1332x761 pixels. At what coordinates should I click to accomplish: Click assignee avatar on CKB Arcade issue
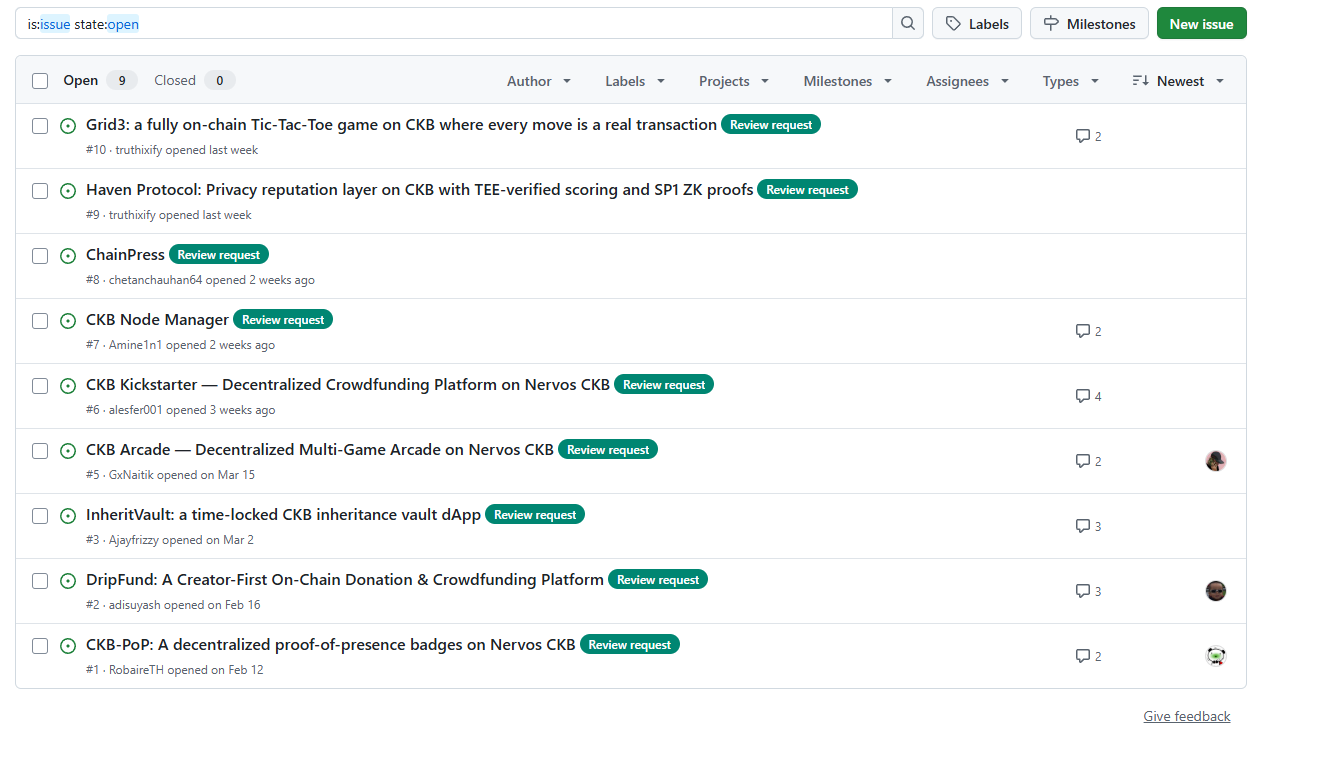(x=1215, y=461)
